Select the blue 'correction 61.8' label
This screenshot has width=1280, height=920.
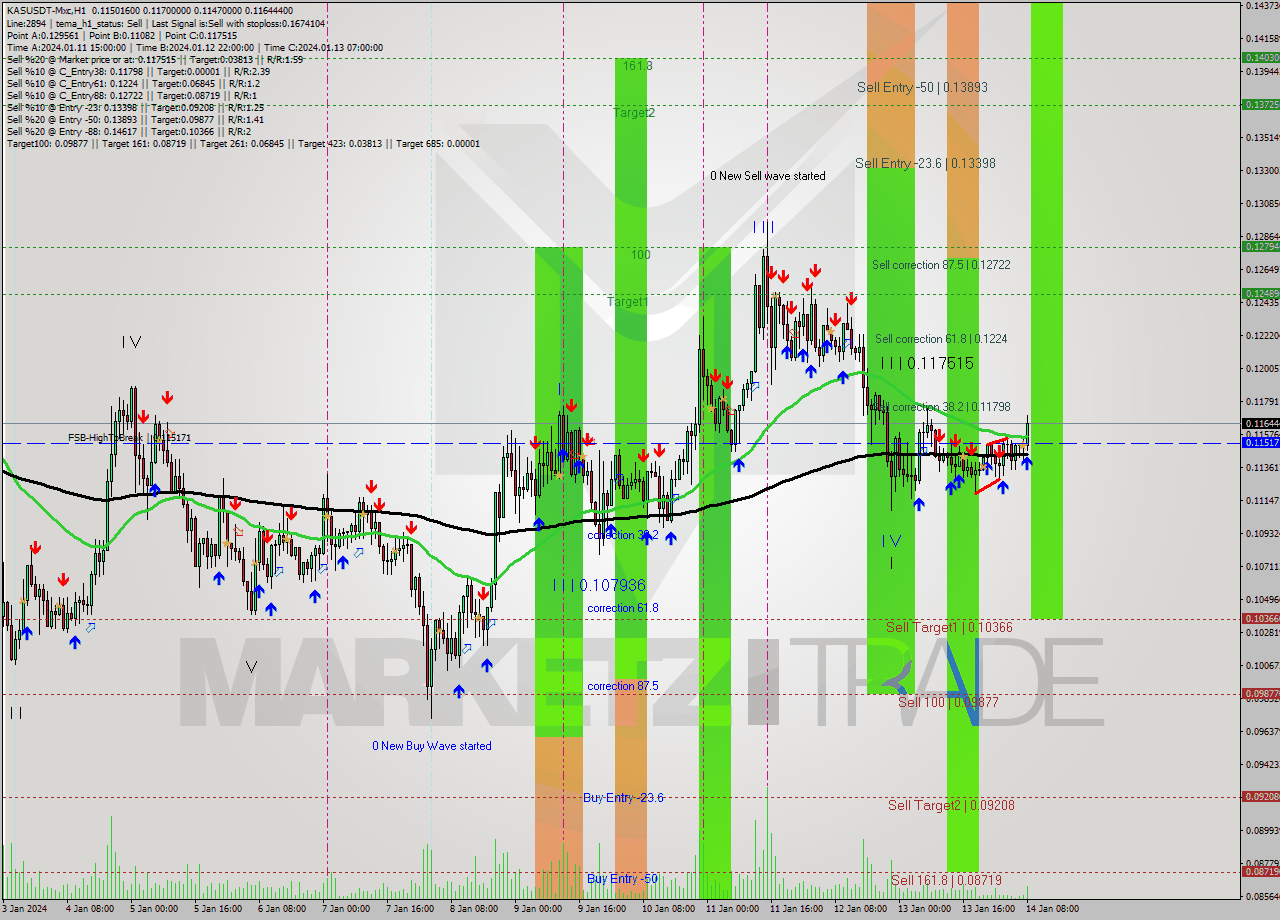tap(622, 608)
